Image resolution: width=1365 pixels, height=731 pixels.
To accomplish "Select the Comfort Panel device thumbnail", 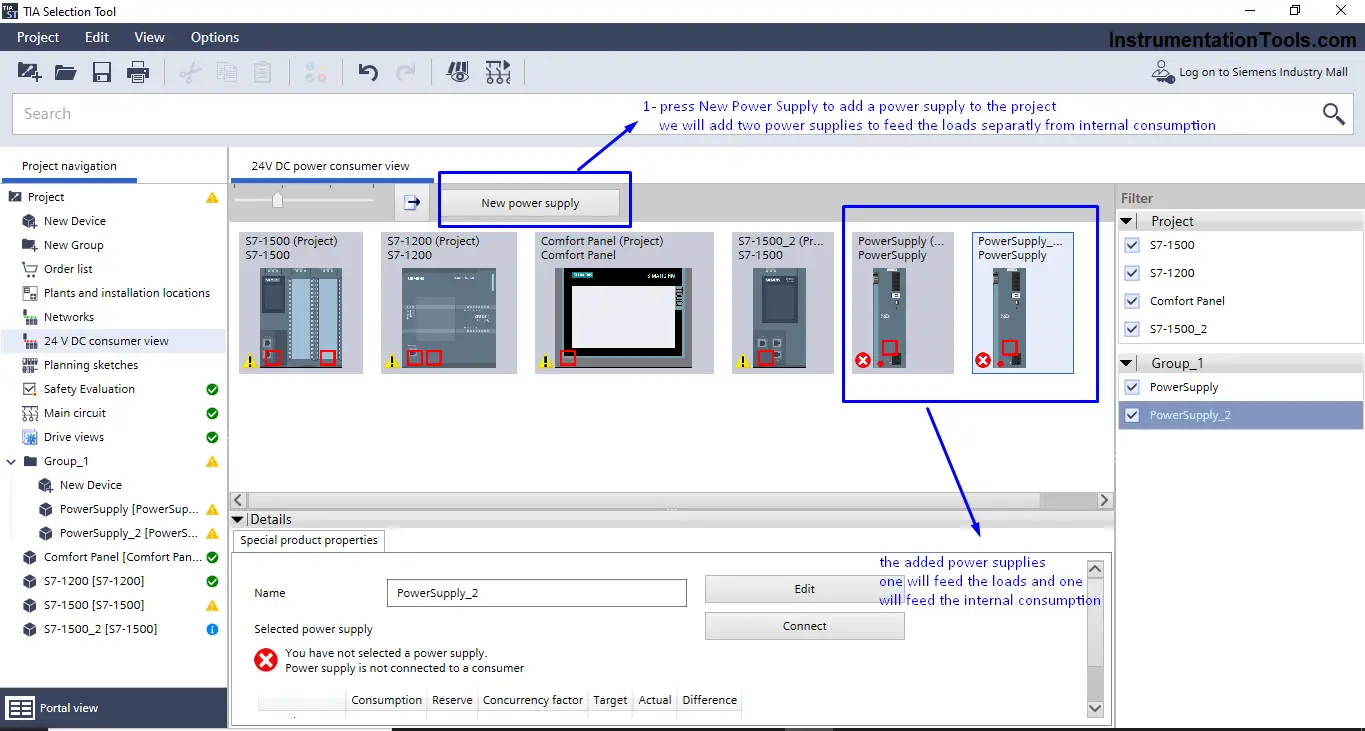I will 624,303.
